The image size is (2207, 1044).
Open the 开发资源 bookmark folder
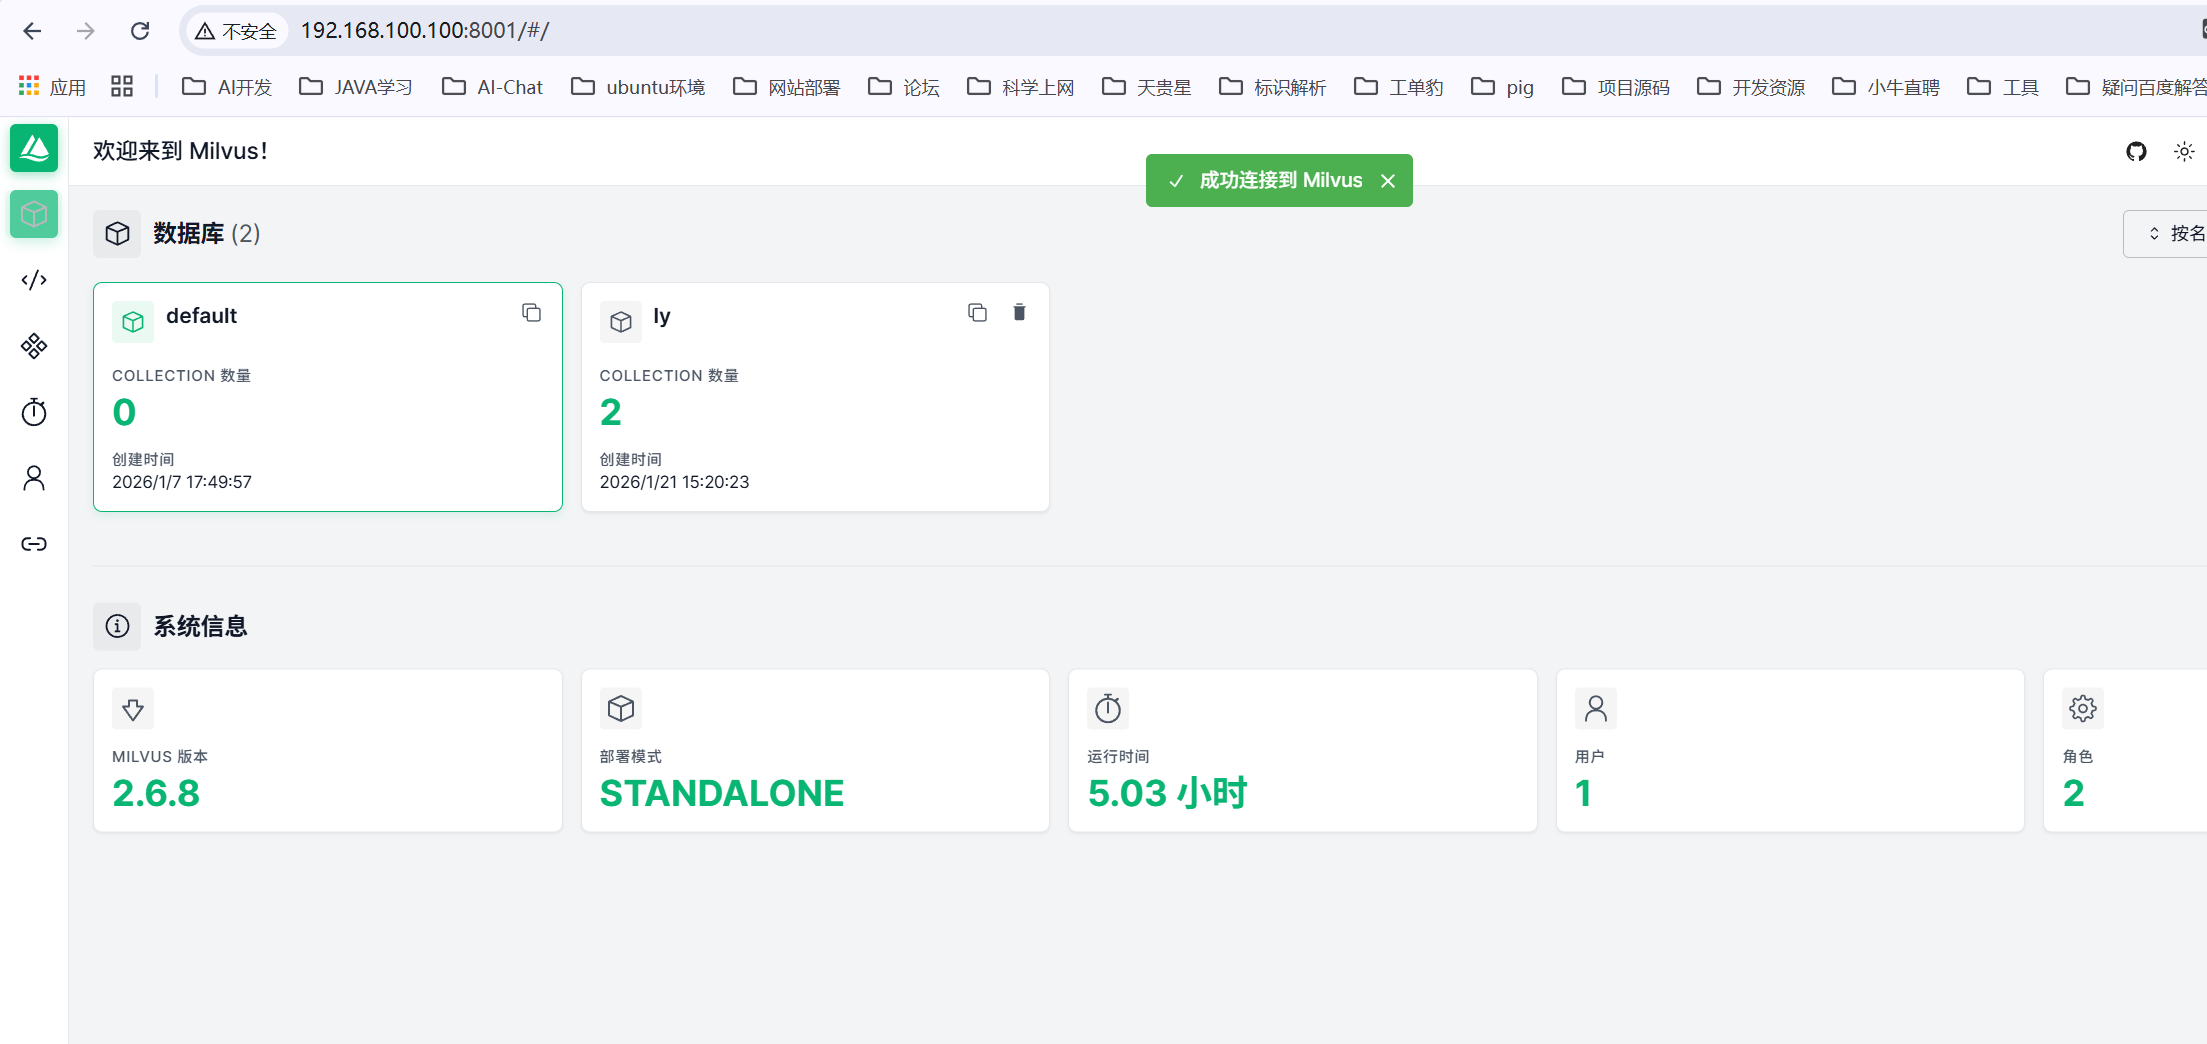pos(1751,87)
